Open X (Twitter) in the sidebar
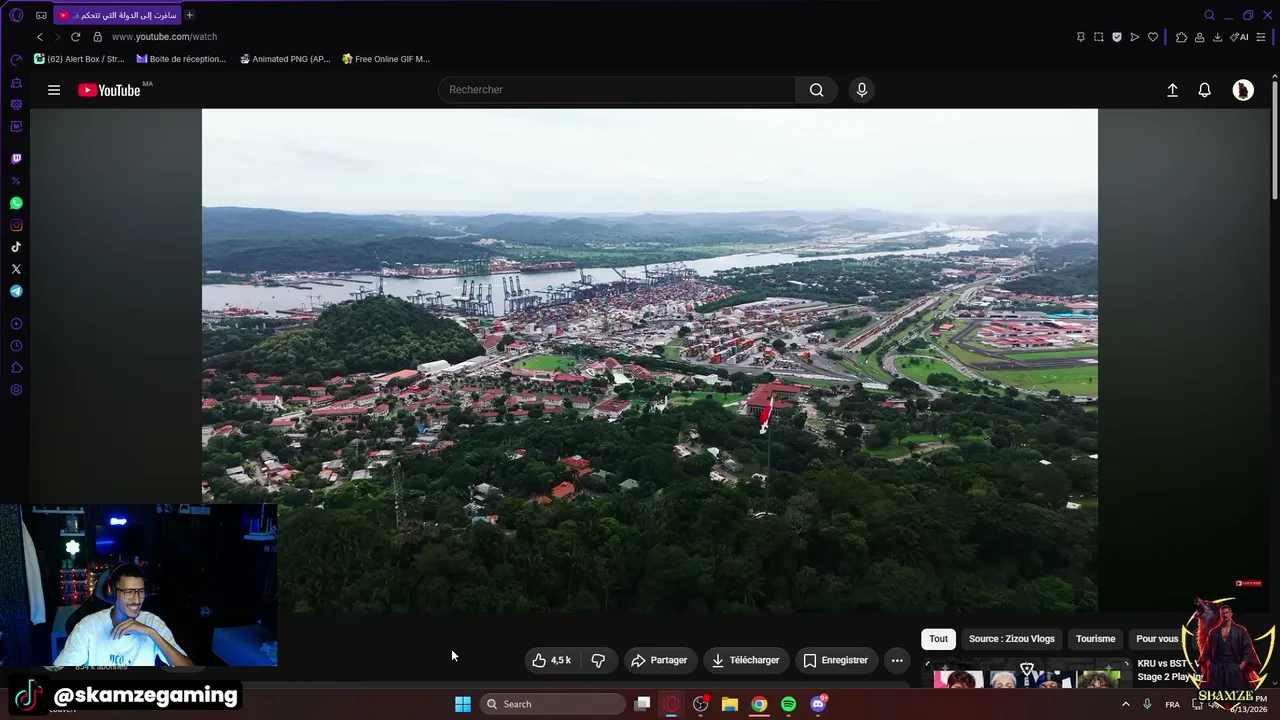Image resolution: width=1280 pixels, height=720 pixels. click(x=16, y=269)
